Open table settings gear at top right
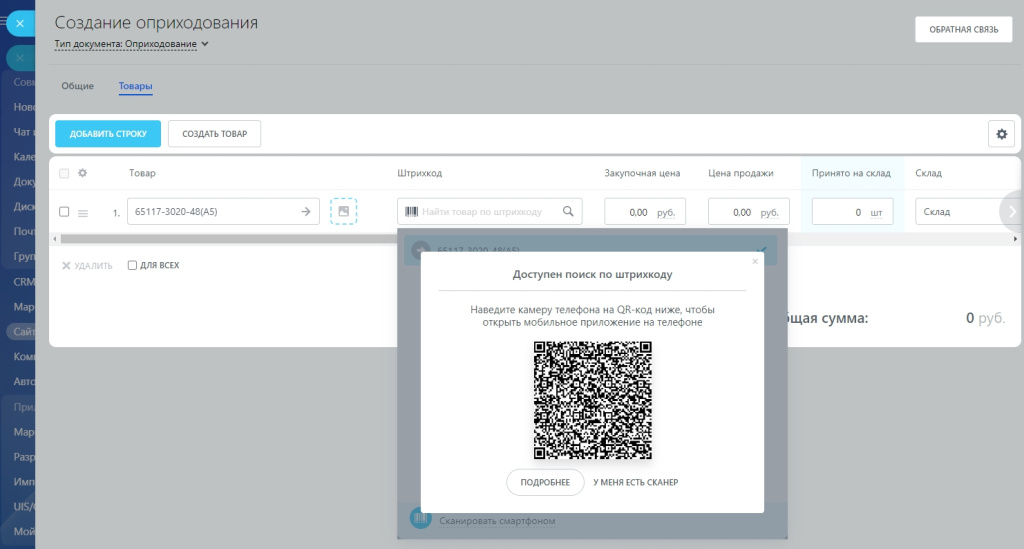This screenshot has width=1024, height=549. (x=1001, y=134)
